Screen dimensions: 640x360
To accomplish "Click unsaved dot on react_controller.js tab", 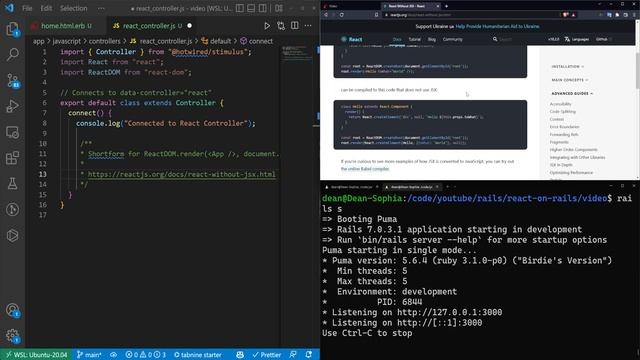I will [x=189, y=26].
